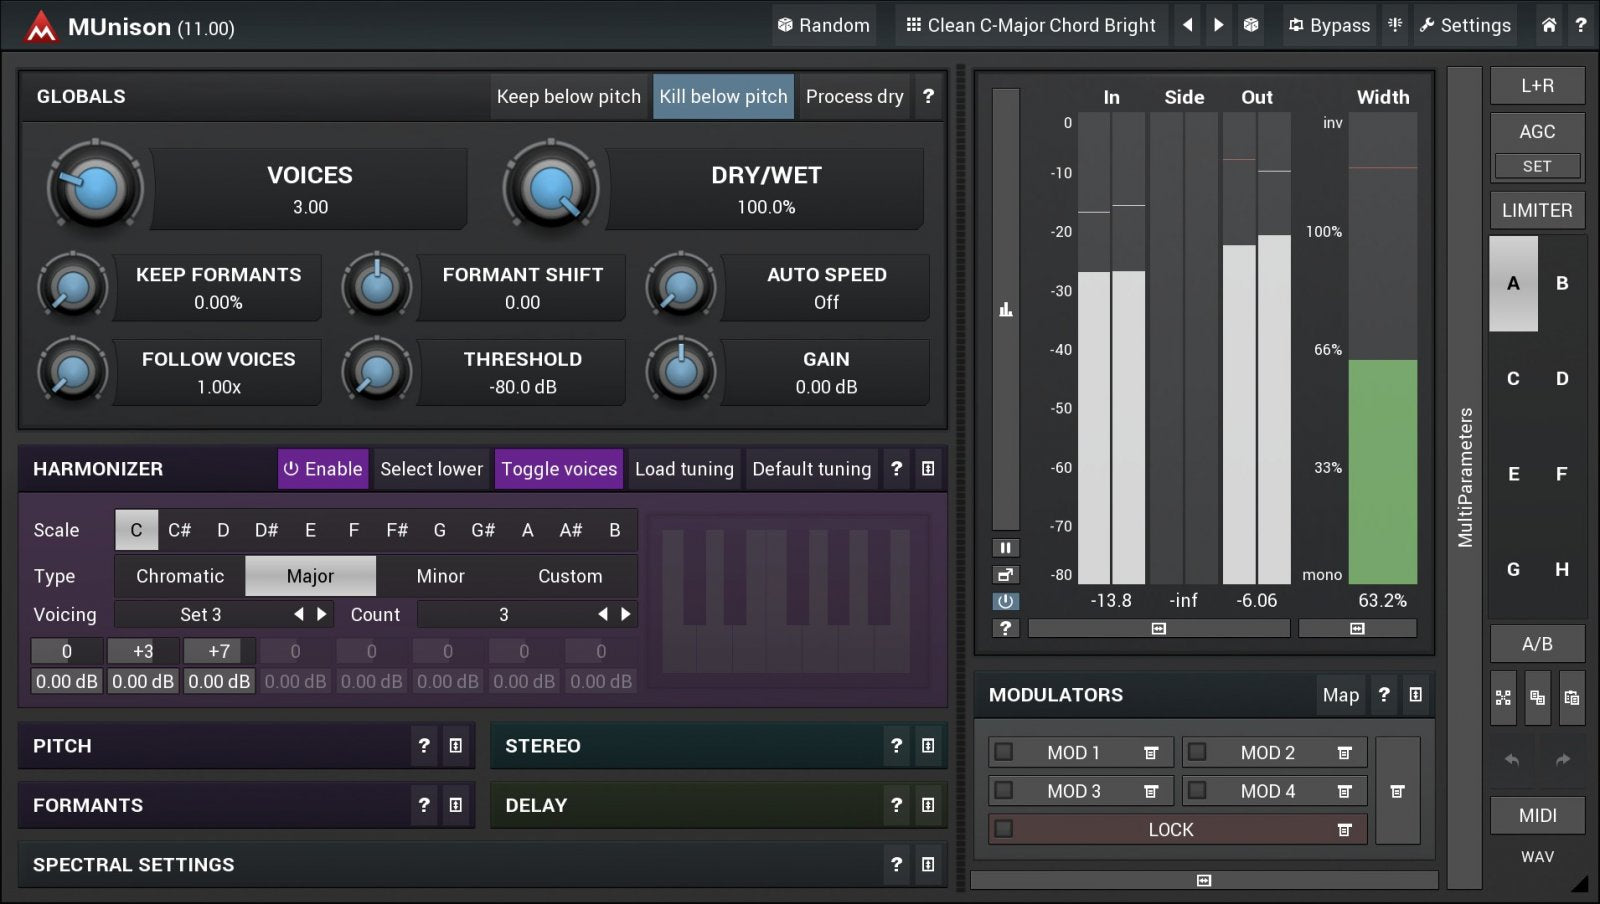Increase Count with right arrow
Screen dimensions: 1600x904
(626, 614)
